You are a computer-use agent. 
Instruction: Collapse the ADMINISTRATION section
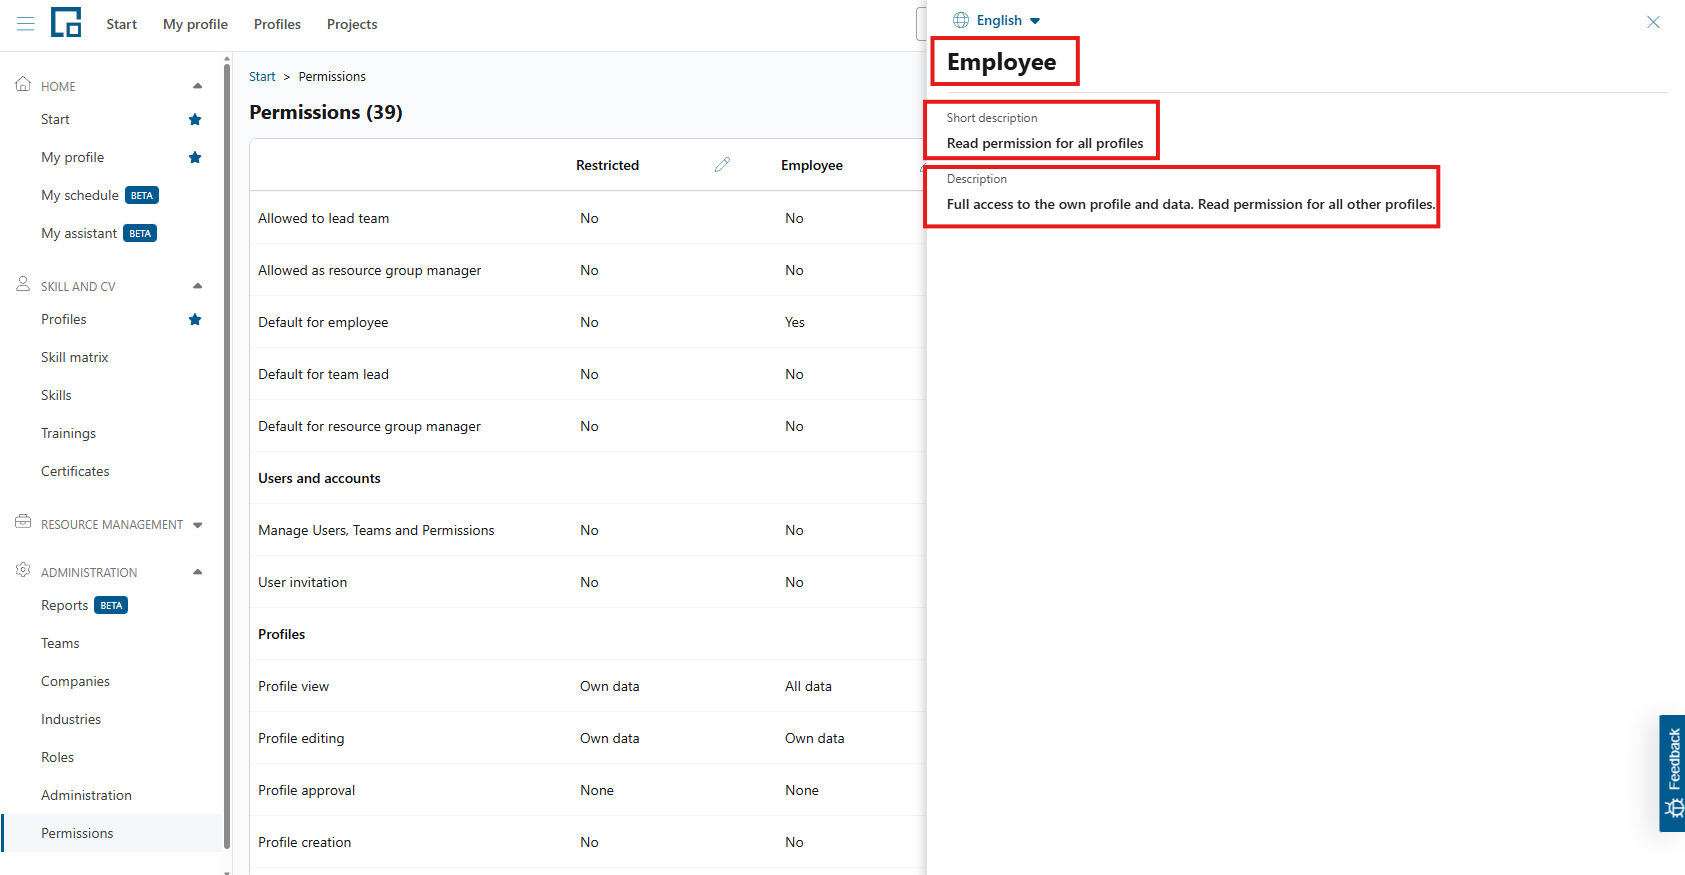[197, 573]
